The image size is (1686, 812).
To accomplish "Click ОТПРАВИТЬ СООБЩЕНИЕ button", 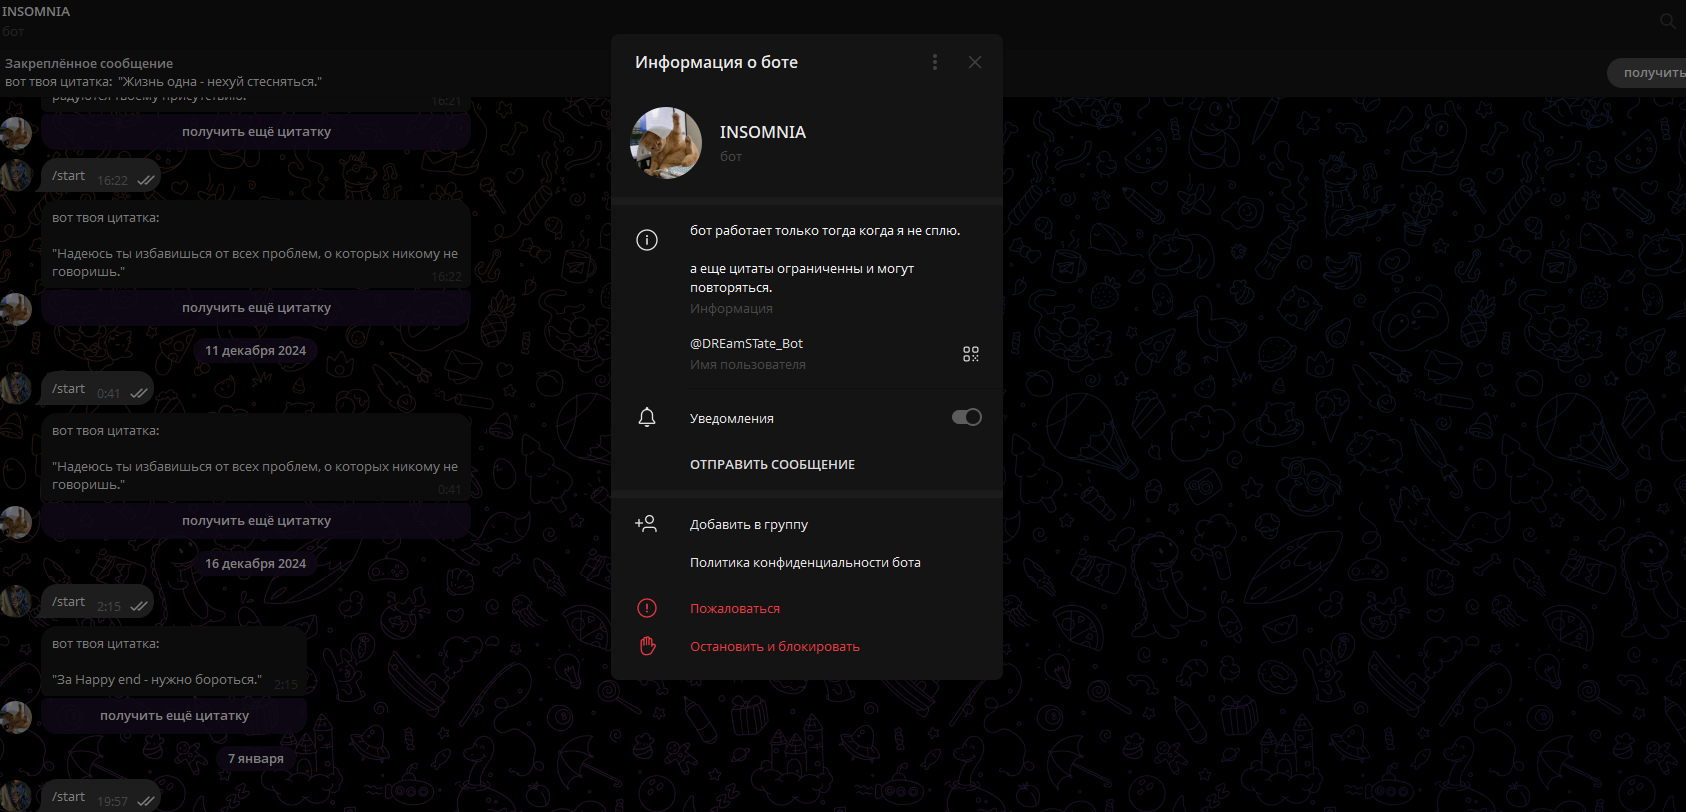I will point(772,465).
